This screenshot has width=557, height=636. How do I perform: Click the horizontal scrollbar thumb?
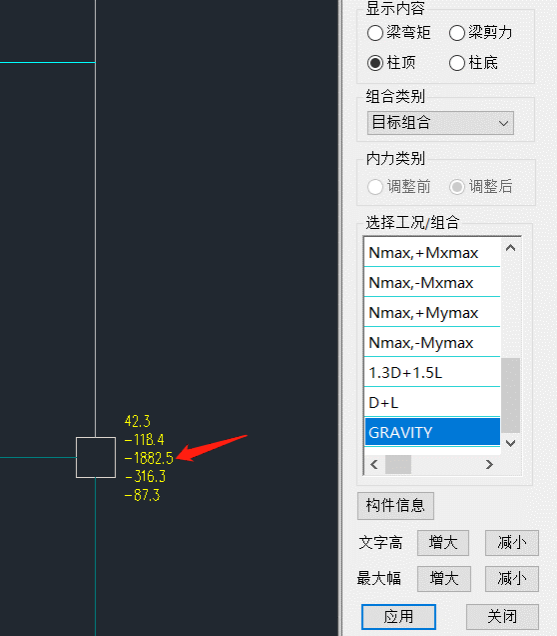click(398, 464)
